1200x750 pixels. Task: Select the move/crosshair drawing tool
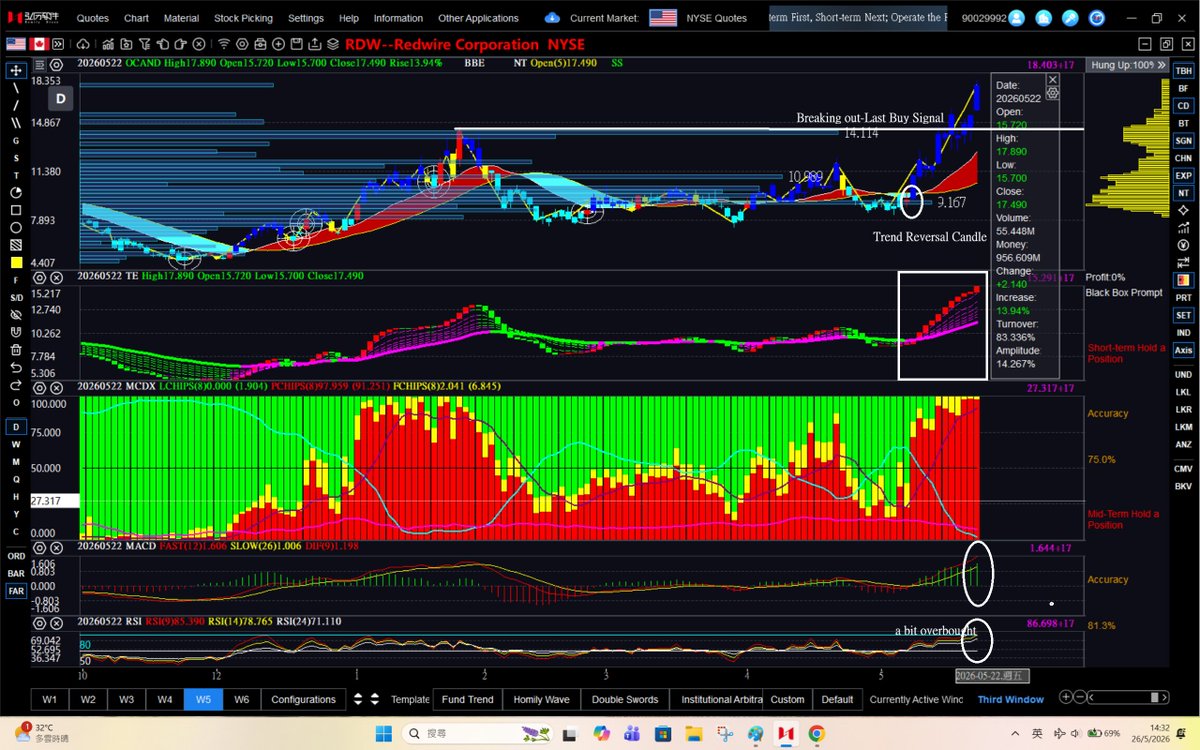tap(16, 70)
